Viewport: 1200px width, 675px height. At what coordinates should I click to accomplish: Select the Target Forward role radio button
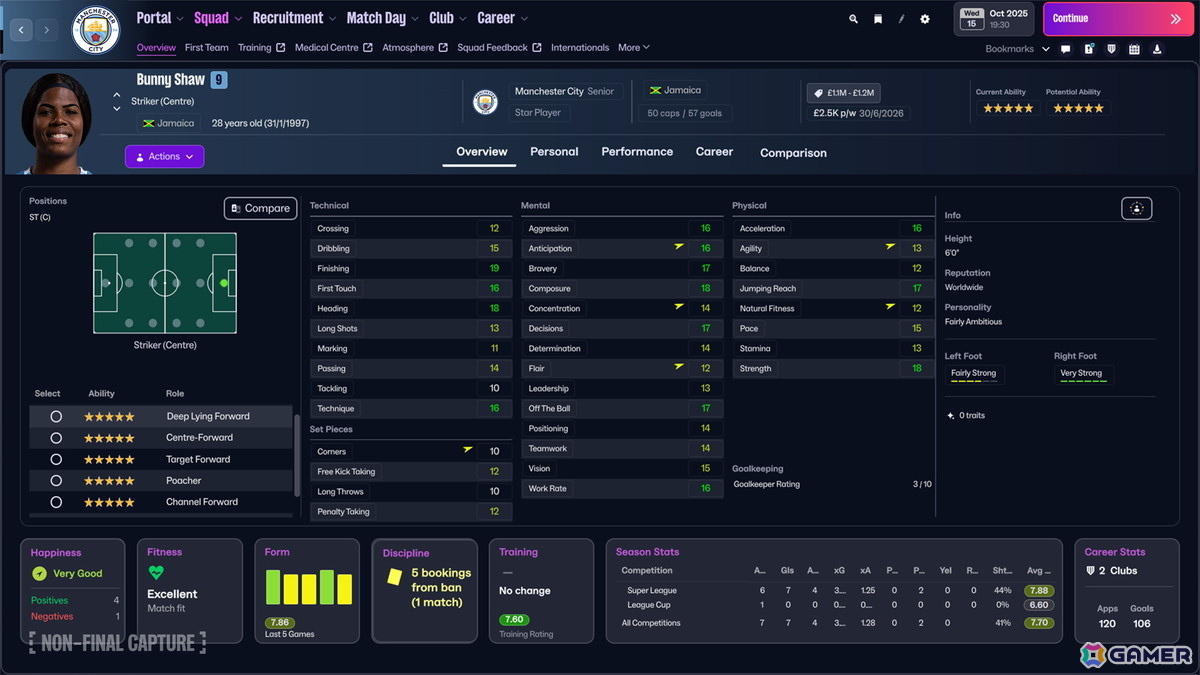pyautogui.click(x=56, y=458)
